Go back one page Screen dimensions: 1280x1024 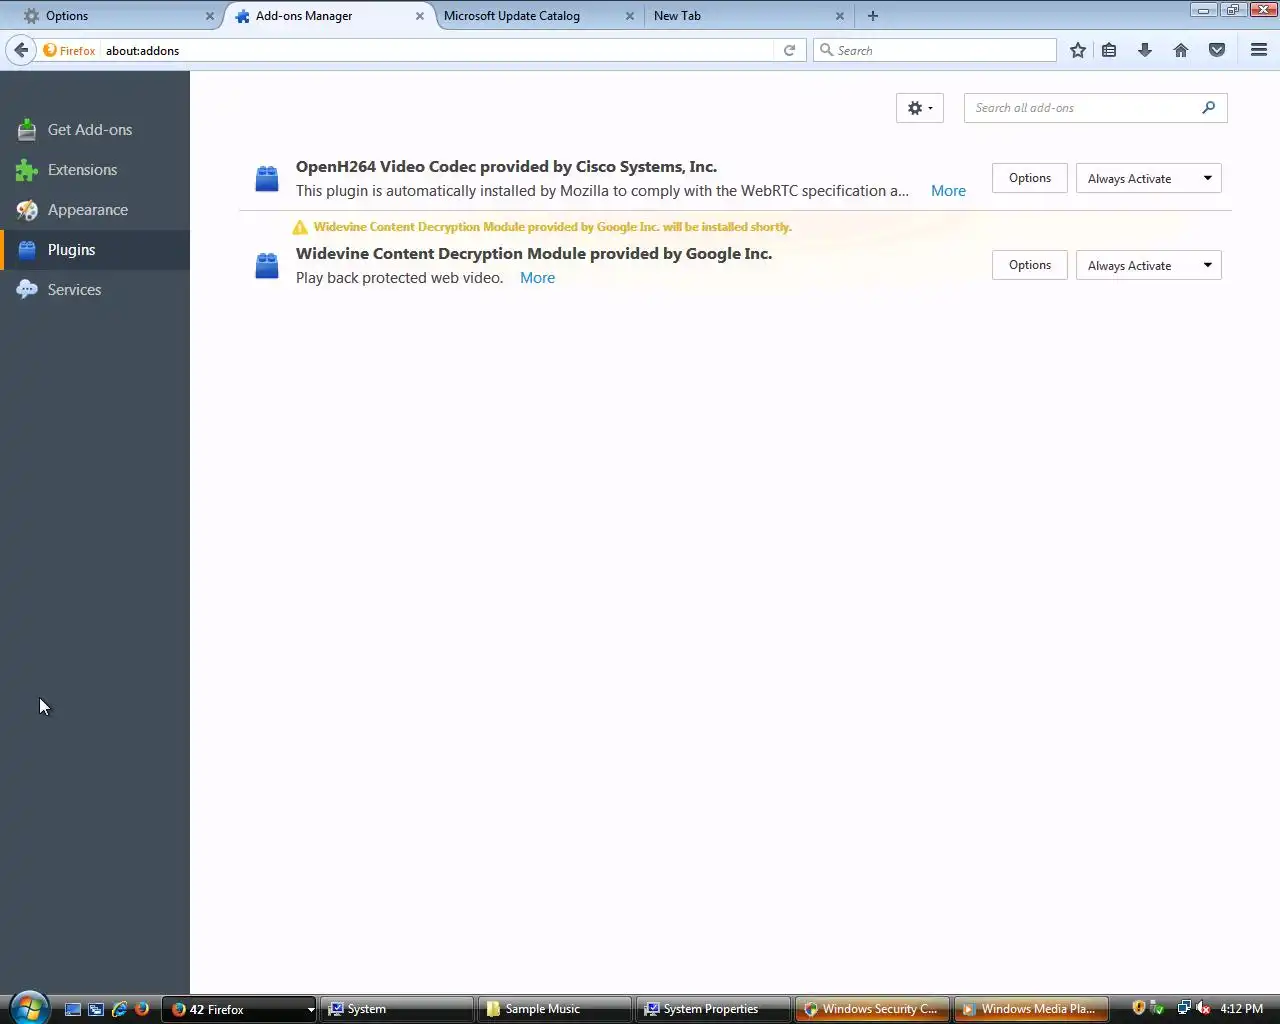click(x=21, y=50)
